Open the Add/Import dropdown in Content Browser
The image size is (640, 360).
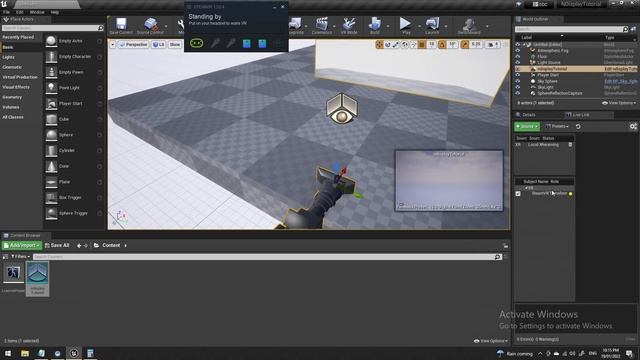(x=22, y=245)
